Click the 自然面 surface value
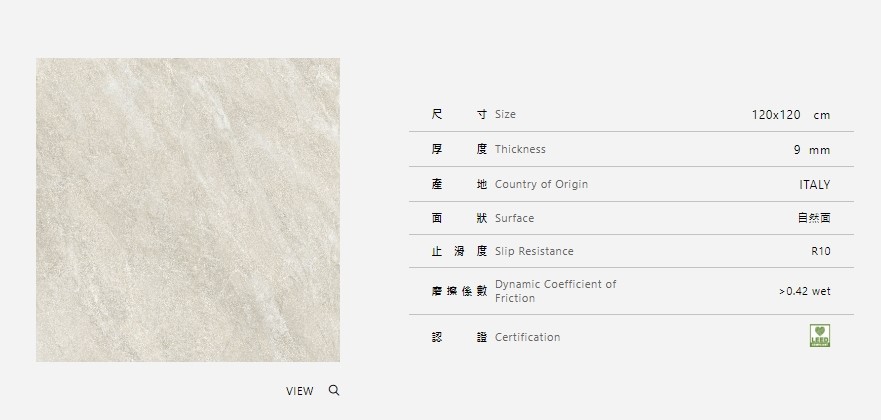This screenshot has width=881, height=420. (813, 218)
